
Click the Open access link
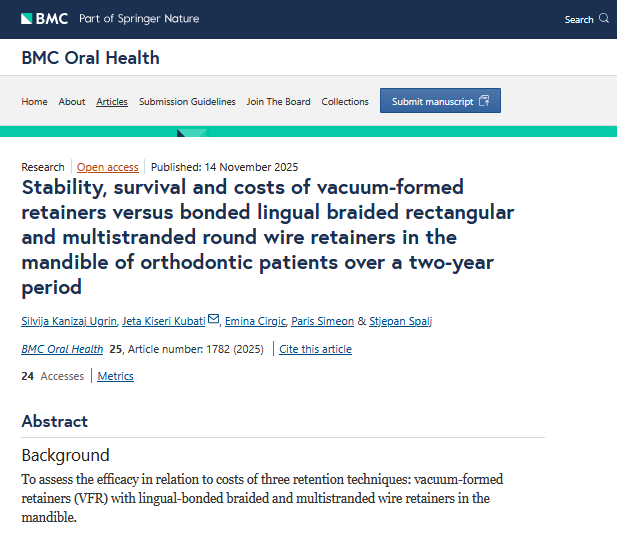click(x=108, y=167)
